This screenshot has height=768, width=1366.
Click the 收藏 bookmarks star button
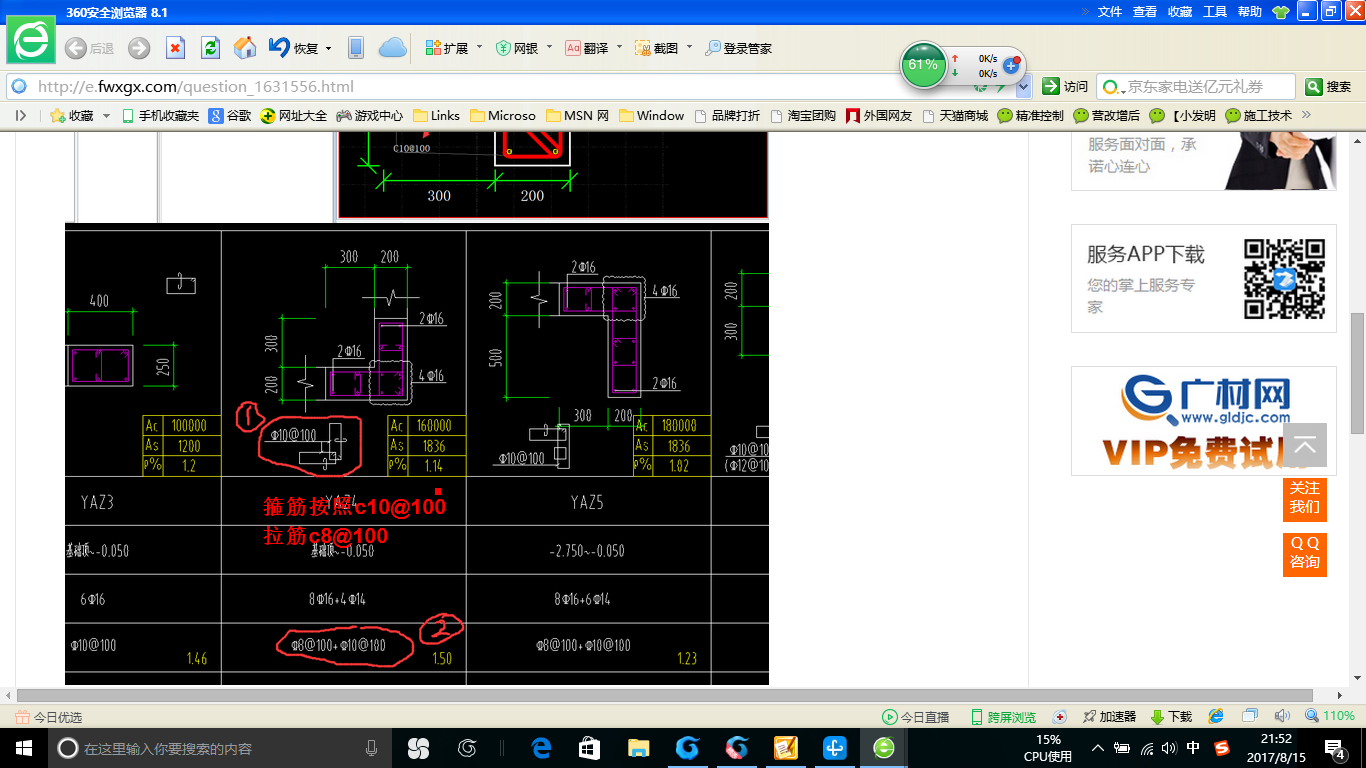coord(72,116)
